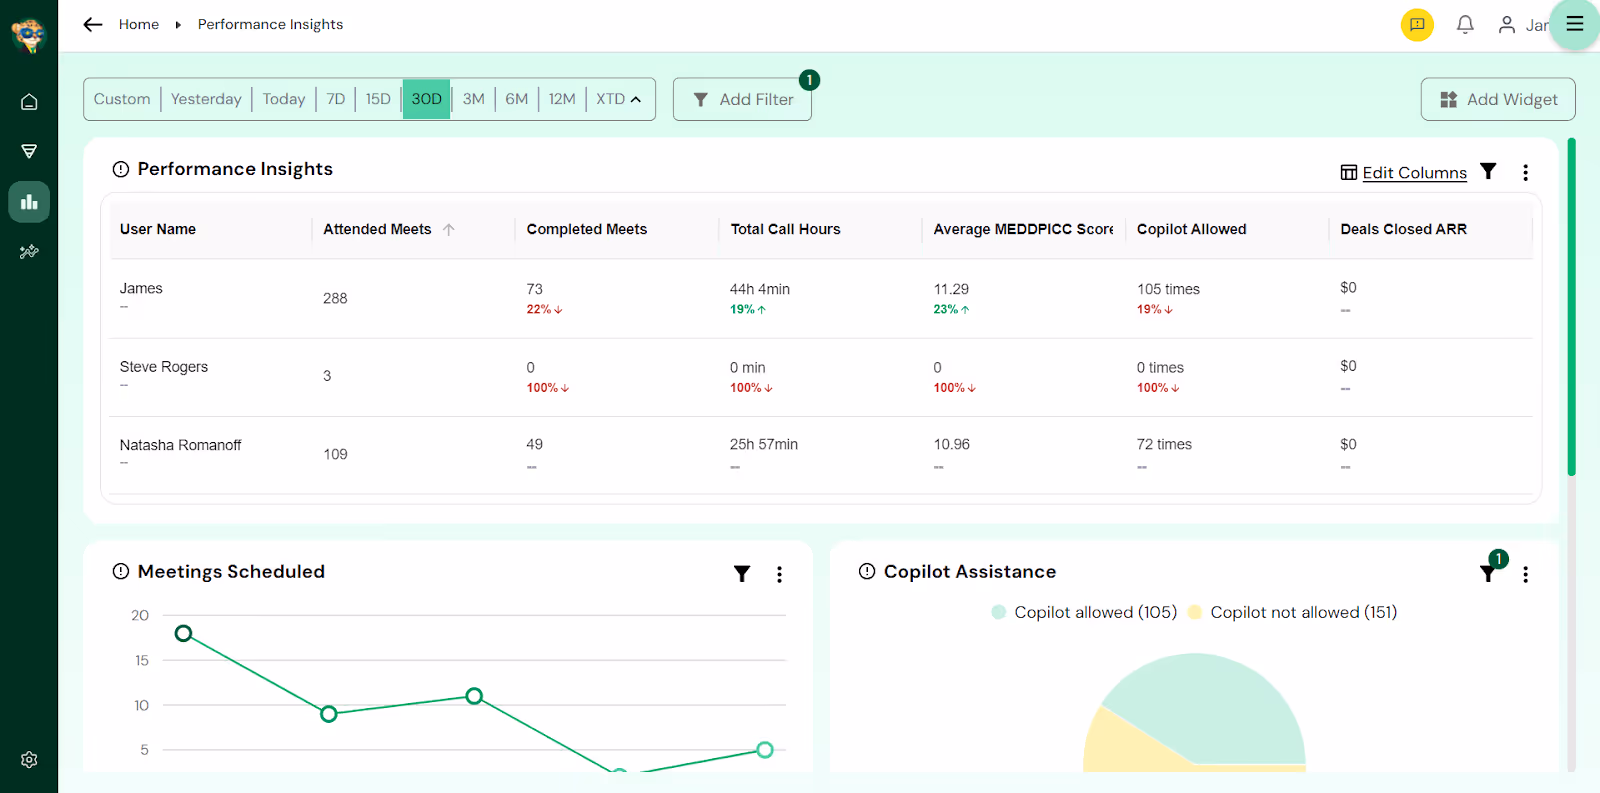
Task: Click the green vertical page scrollbar
Action: pos(1571,307)
